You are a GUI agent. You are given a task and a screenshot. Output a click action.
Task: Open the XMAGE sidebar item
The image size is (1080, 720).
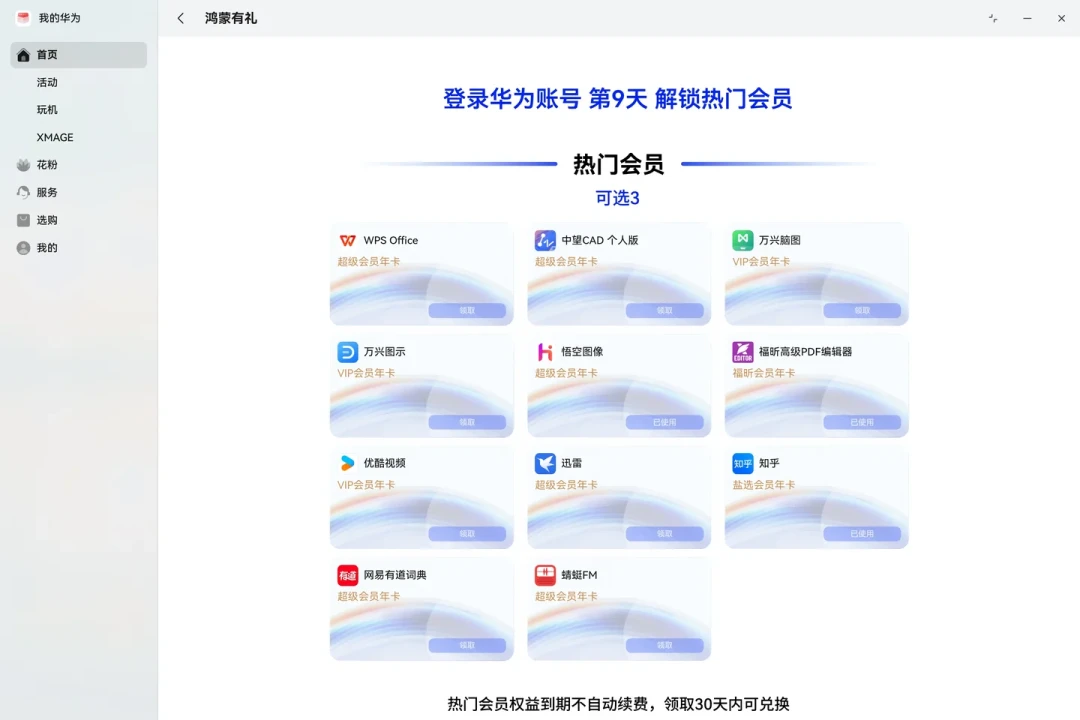coord(55,138)
